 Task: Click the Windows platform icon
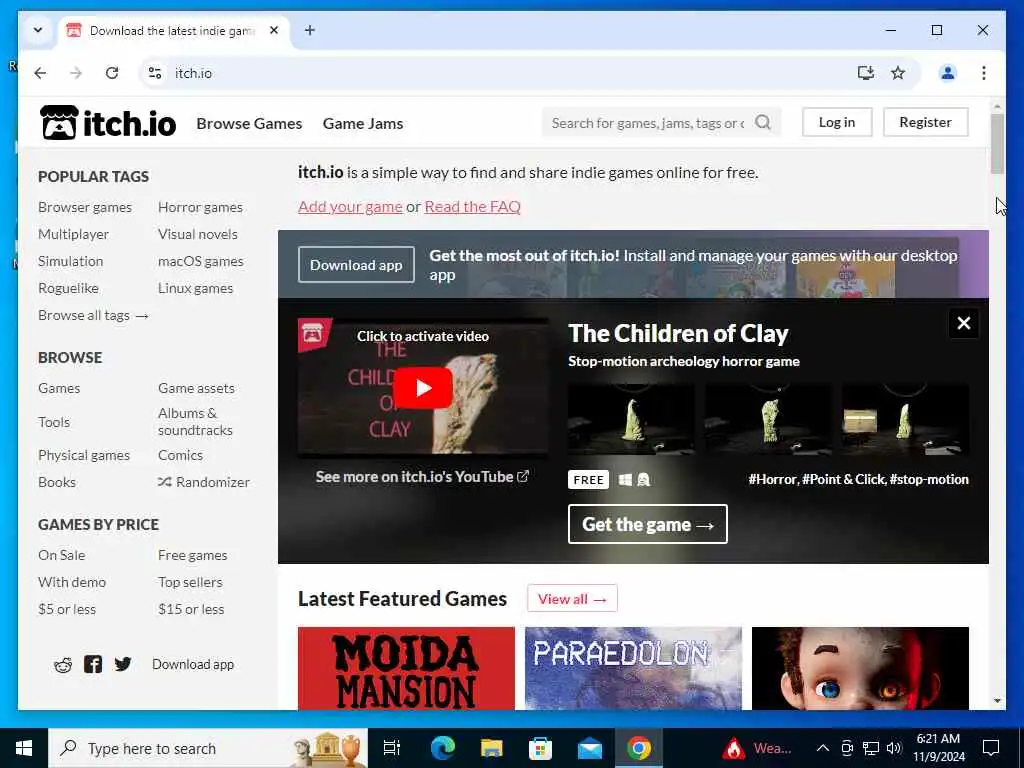(x=625, y=480)
